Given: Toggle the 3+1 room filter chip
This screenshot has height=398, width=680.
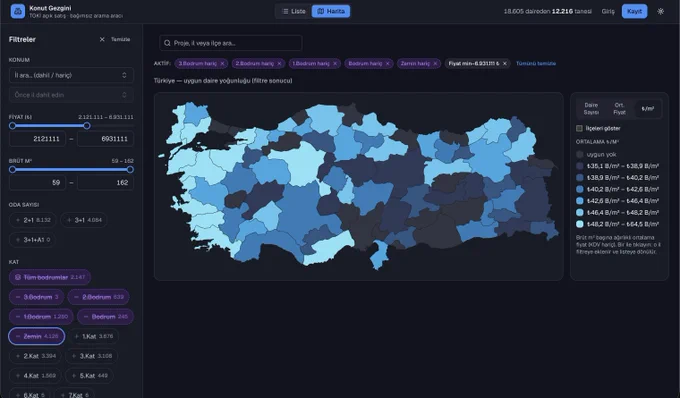Looking at the screenshot, I should [x=84, y=220].
